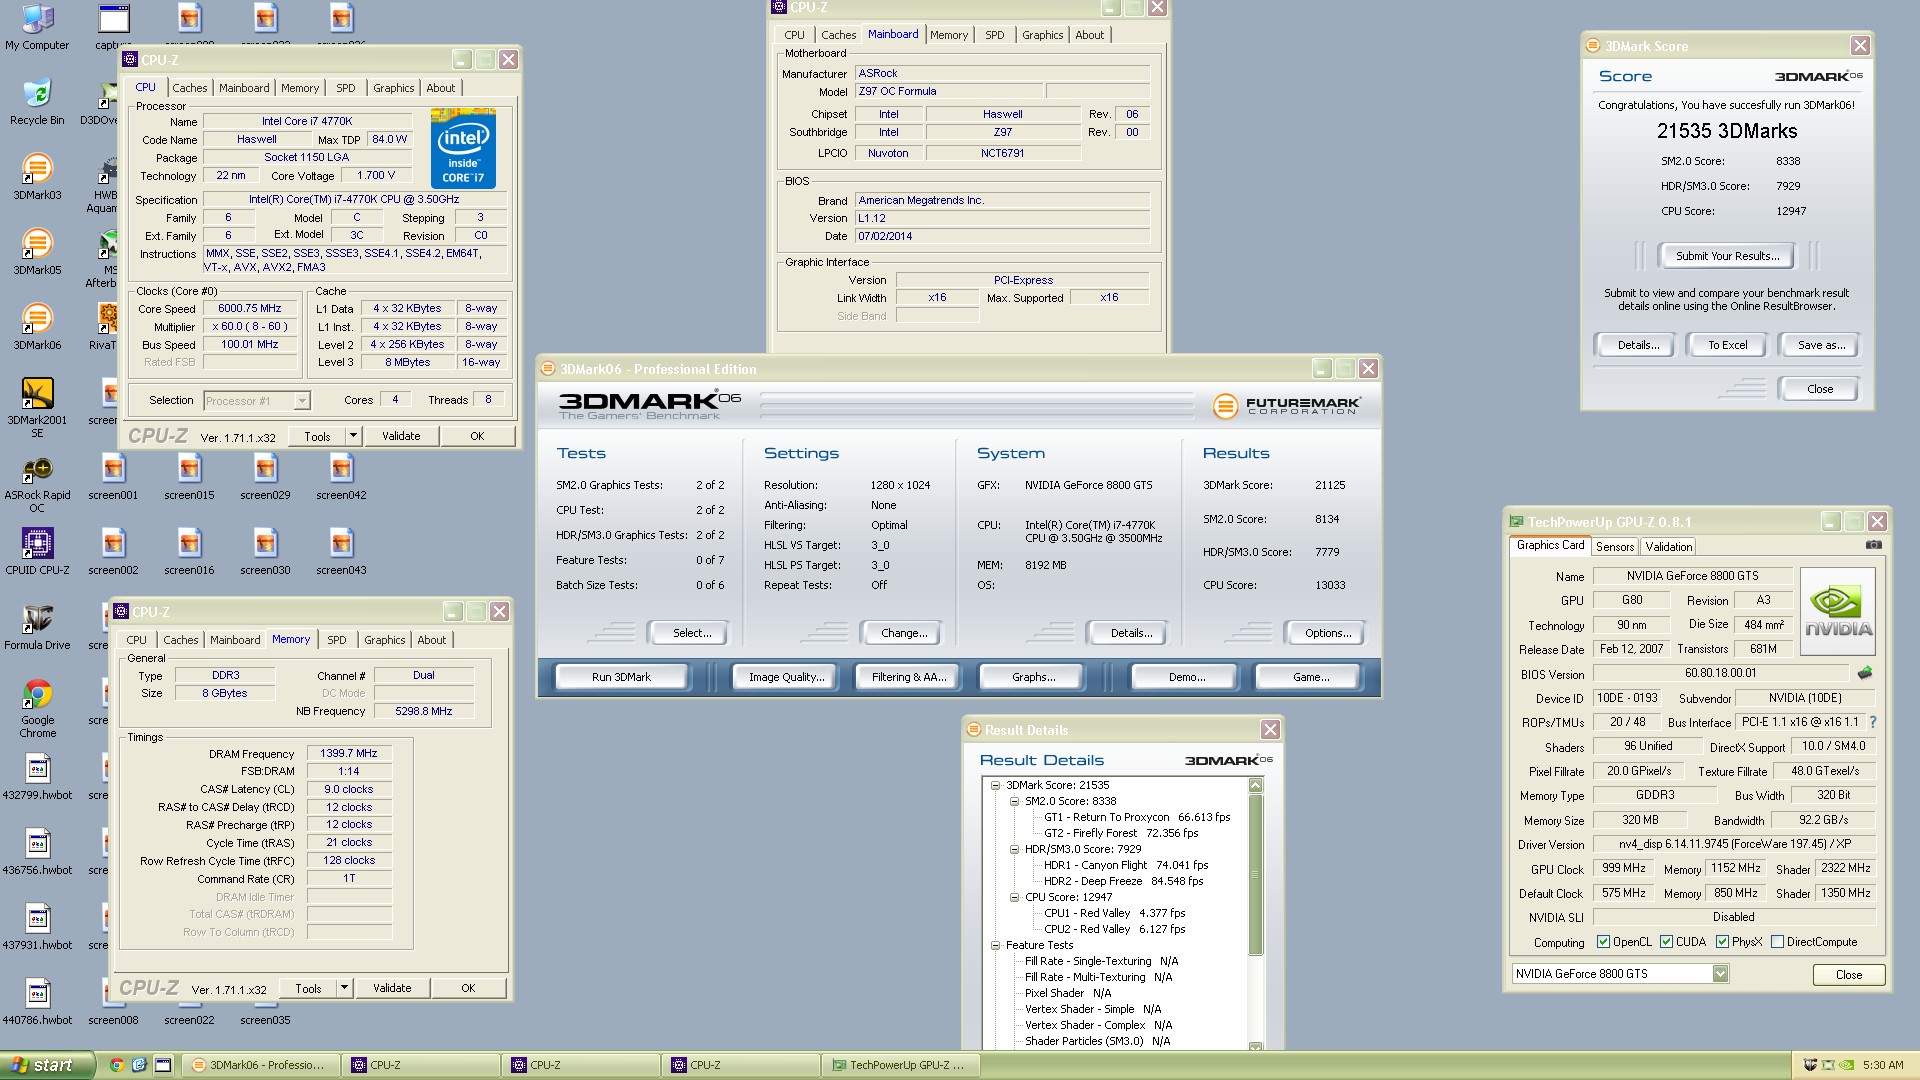Collapse the SM2.0 Score tree node
Screen dimensions: 1920x1080
coord(1014,802)
